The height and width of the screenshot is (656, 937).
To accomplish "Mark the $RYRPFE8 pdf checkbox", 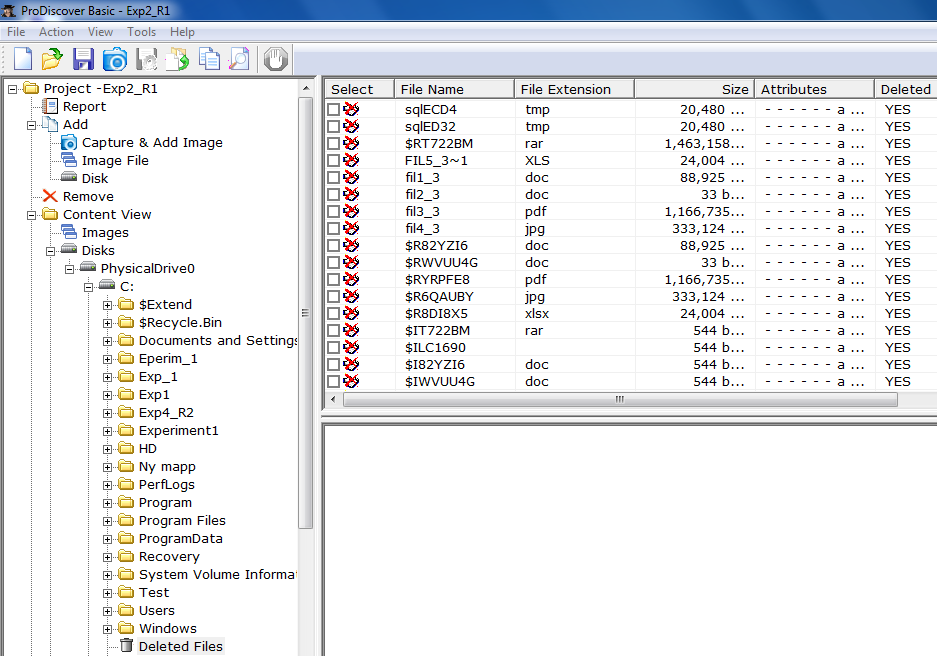I will 333,280.
